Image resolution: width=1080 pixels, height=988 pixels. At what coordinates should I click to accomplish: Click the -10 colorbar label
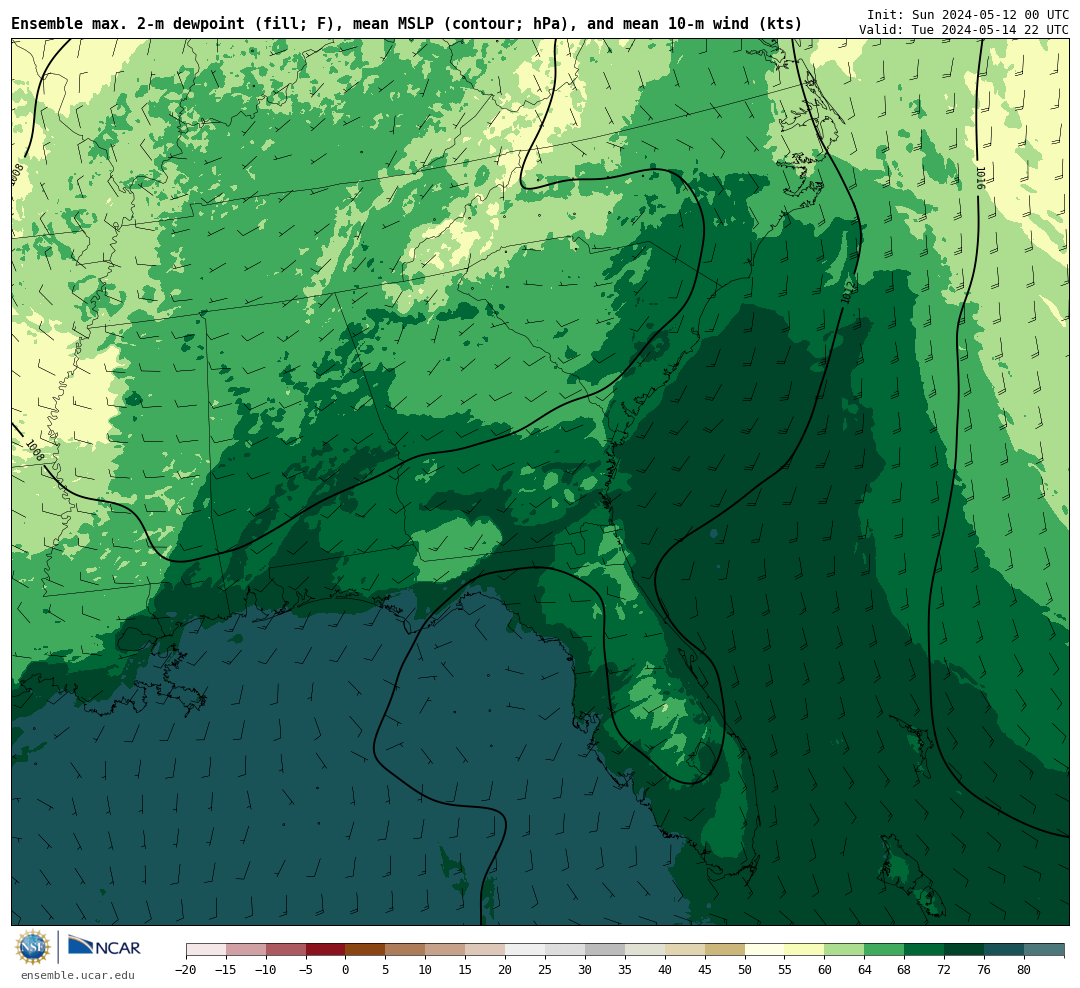(266, 969)
